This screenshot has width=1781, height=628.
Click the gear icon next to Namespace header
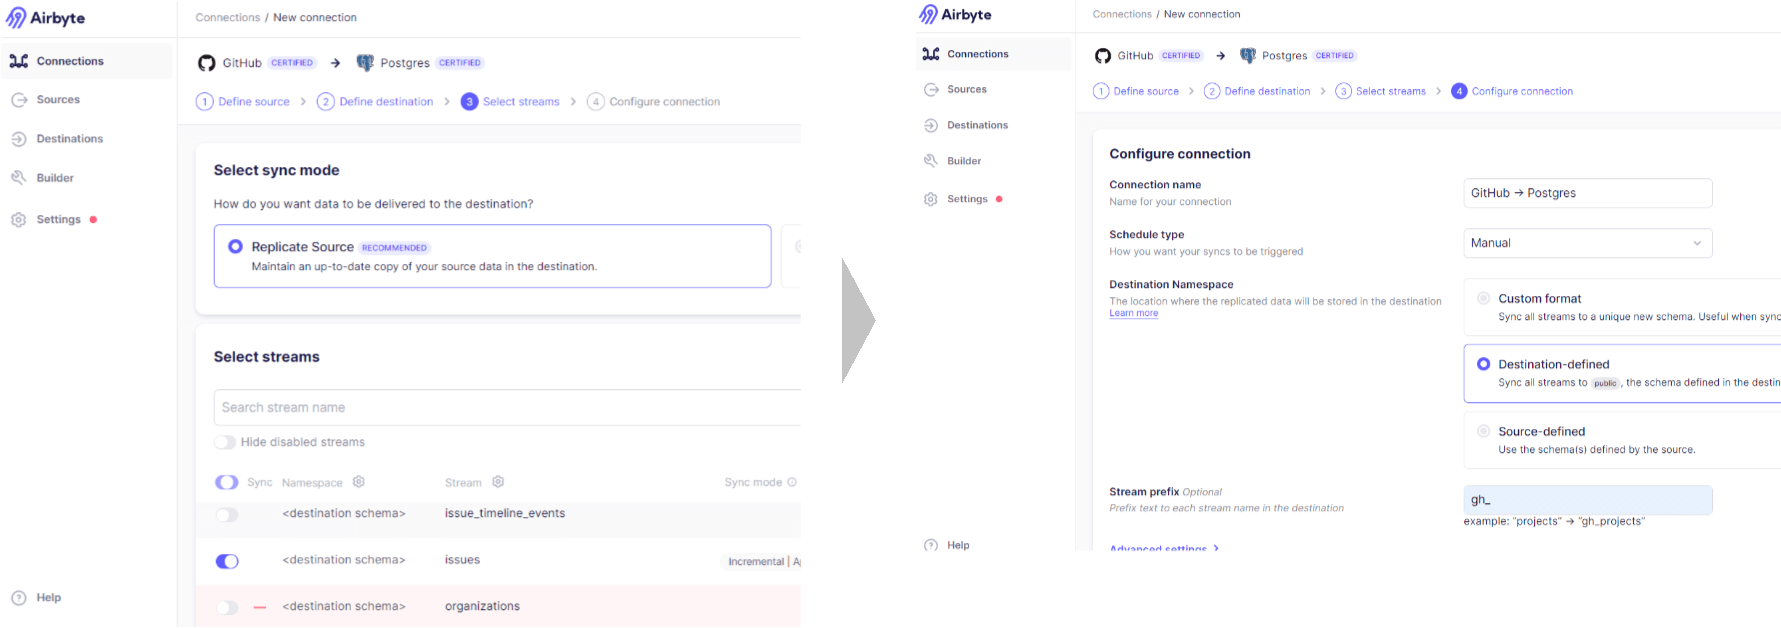pyautogui.click(x=359, y=482)
